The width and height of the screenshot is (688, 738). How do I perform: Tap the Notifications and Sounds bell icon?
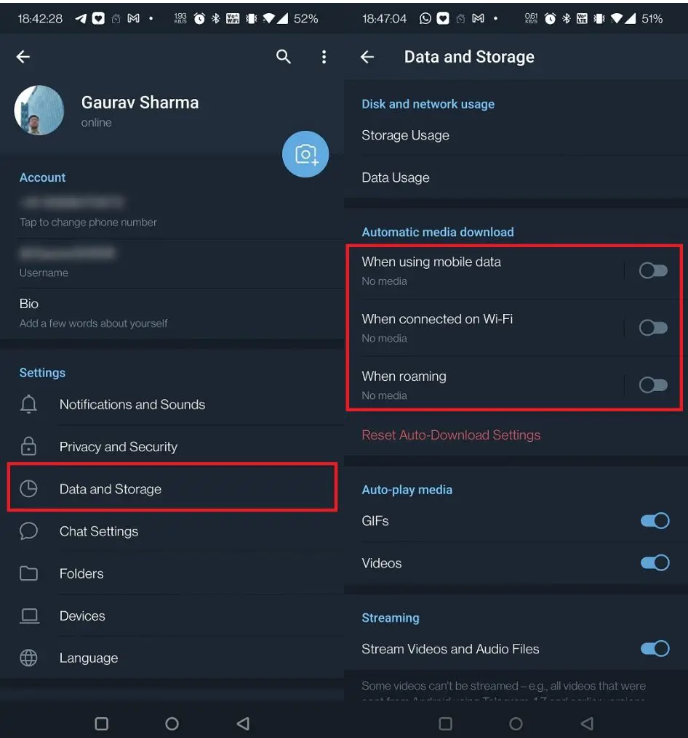point(29,404)
